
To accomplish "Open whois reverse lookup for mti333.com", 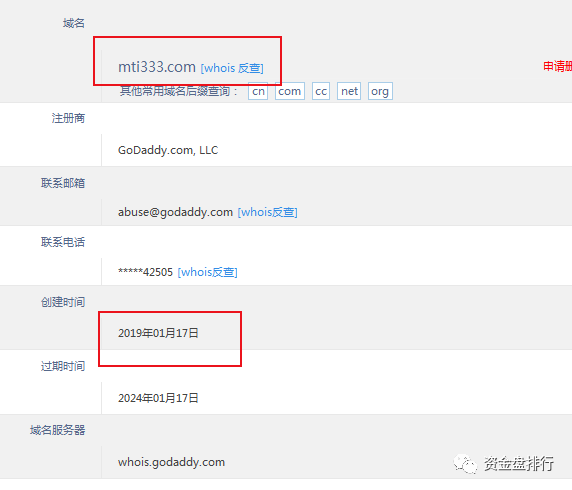I will point(232,68).
